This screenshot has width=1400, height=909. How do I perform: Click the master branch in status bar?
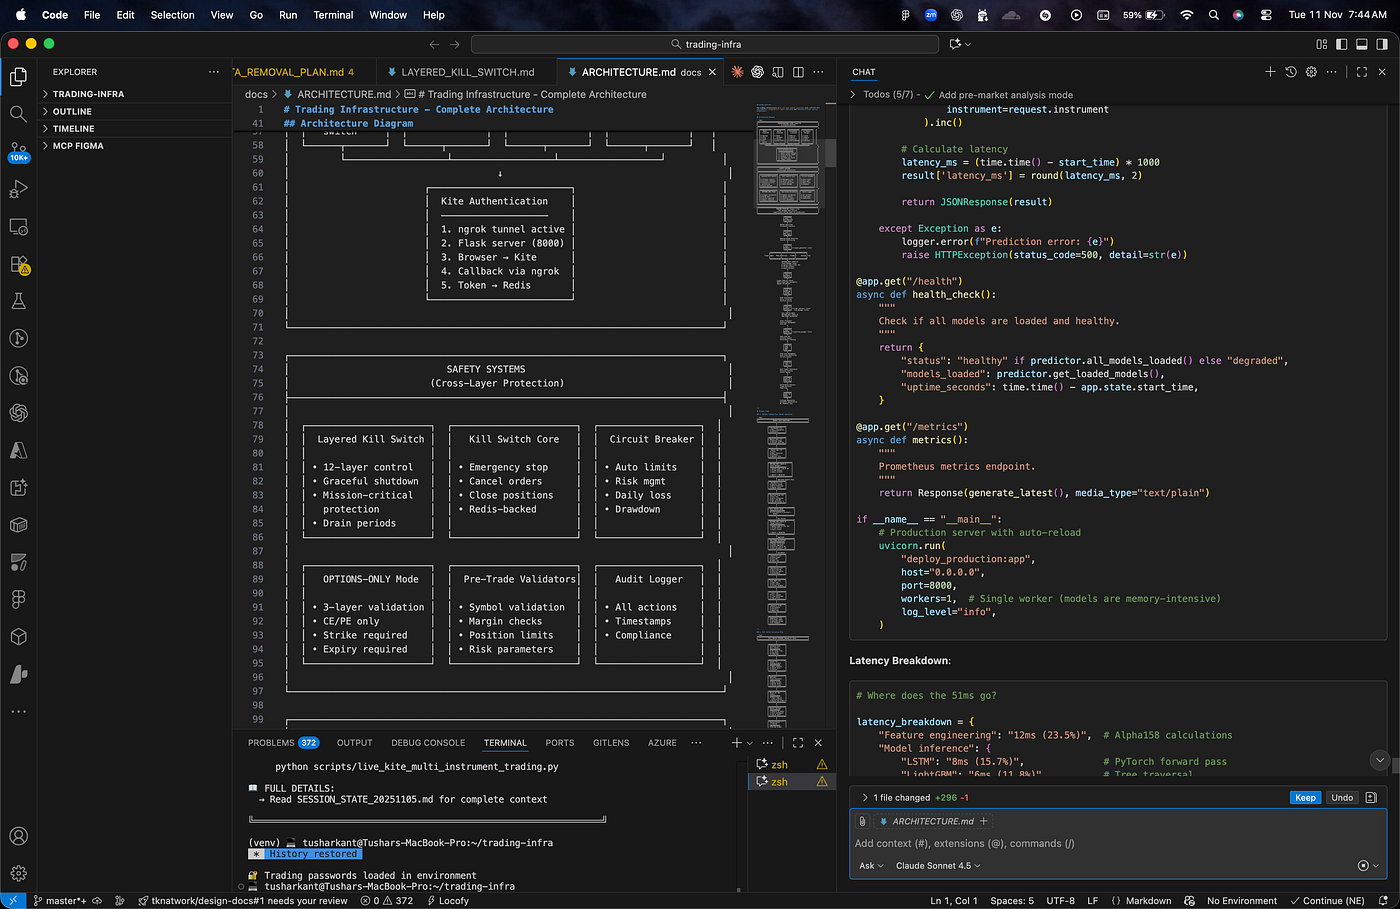(x=59, y=901)
